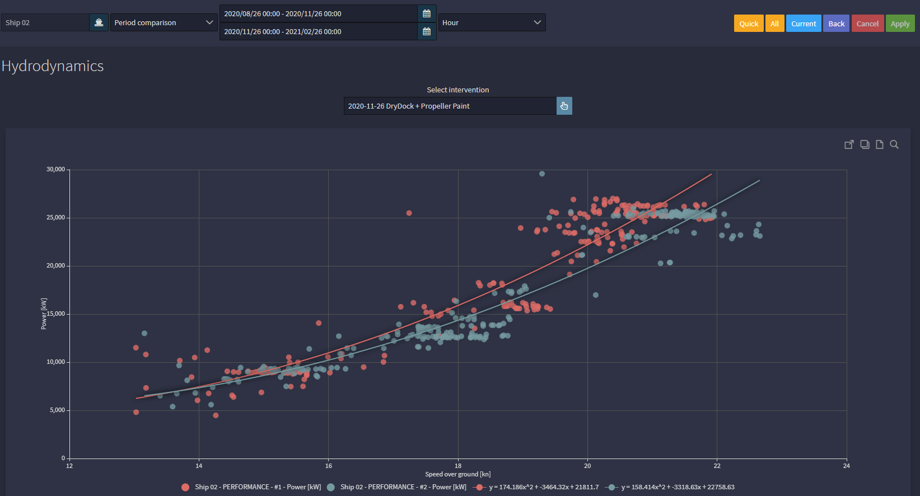Viewport: 920px width, 496px height.
Task: Expand the Period comparison dropdown
Action: click(x=163, y=22)
